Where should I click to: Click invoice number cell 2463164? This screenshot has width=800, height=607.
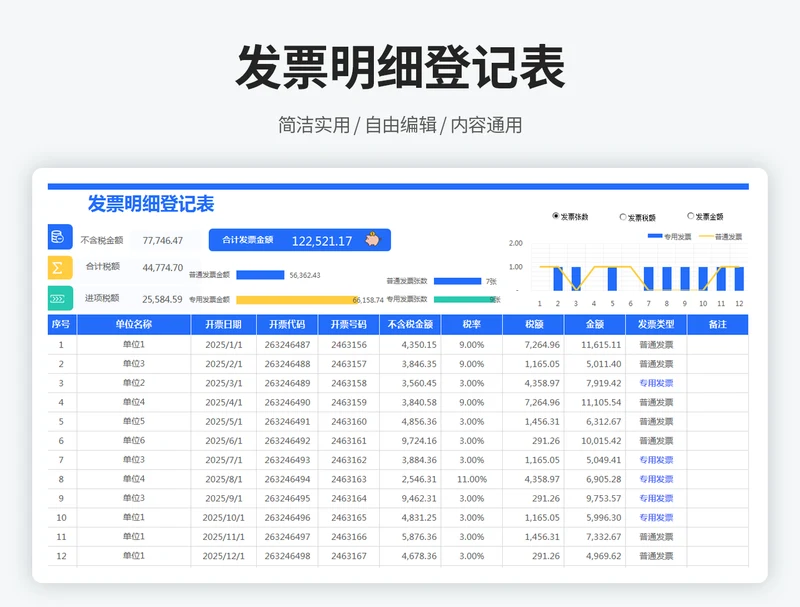pos(349,498)
